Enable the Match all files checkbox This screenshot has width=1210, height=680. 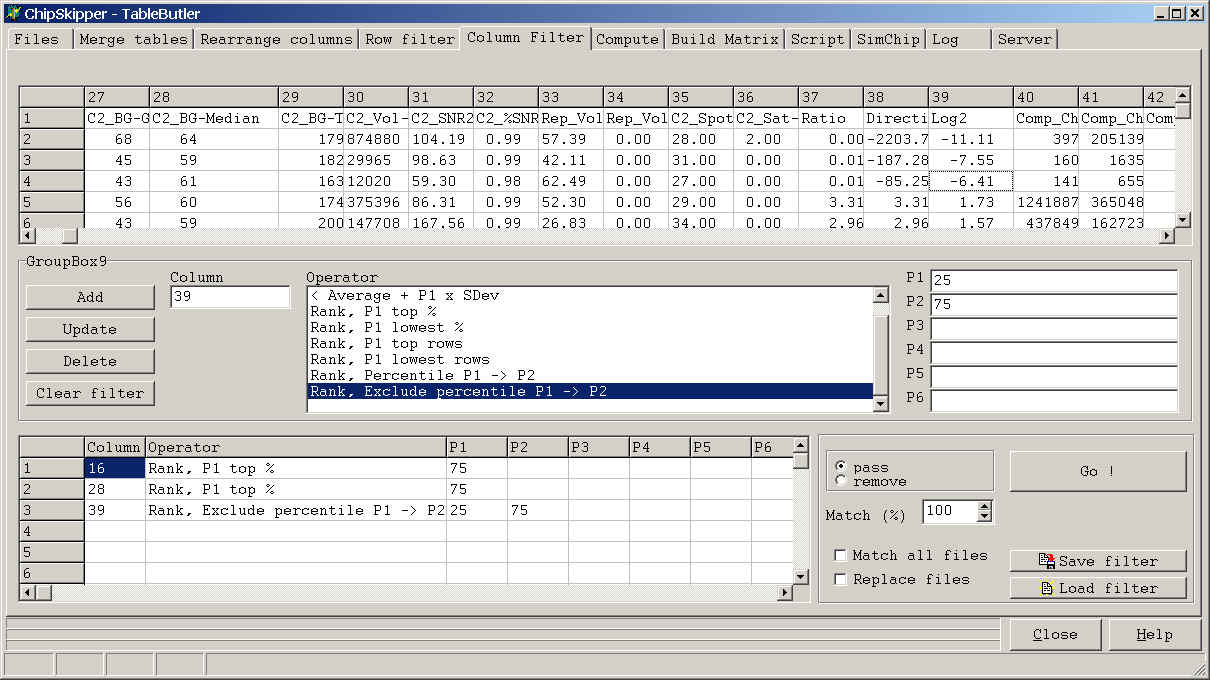(x=841, y=555)
